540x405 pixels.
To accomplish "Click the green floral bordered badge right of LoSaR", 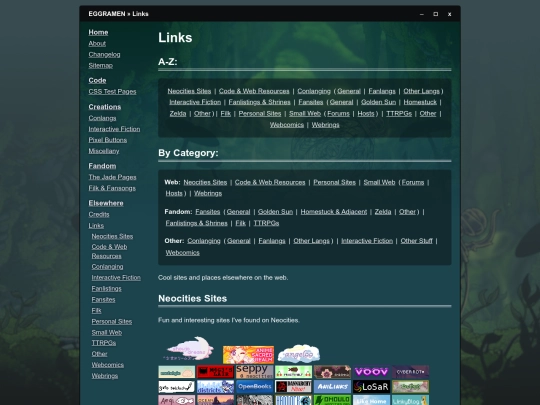I will click(411, 386).
